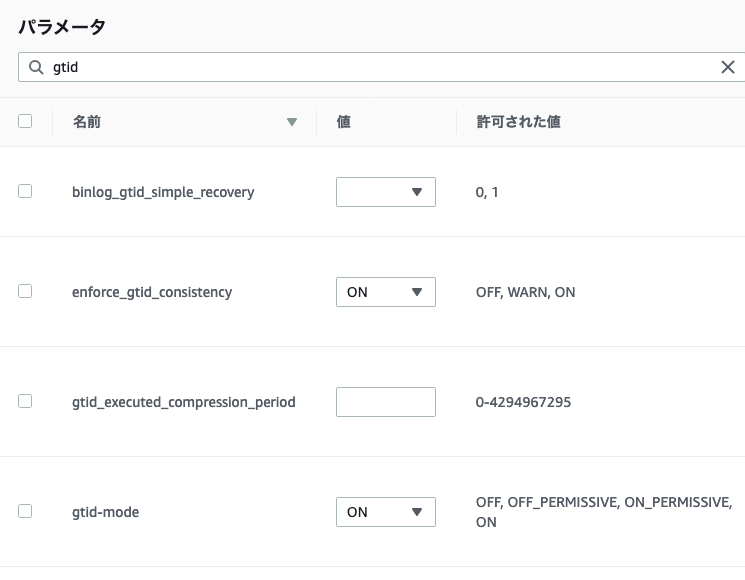745x580 pixels.
Task: Click the search magnifier icon
Action: [x=36, y=67]
